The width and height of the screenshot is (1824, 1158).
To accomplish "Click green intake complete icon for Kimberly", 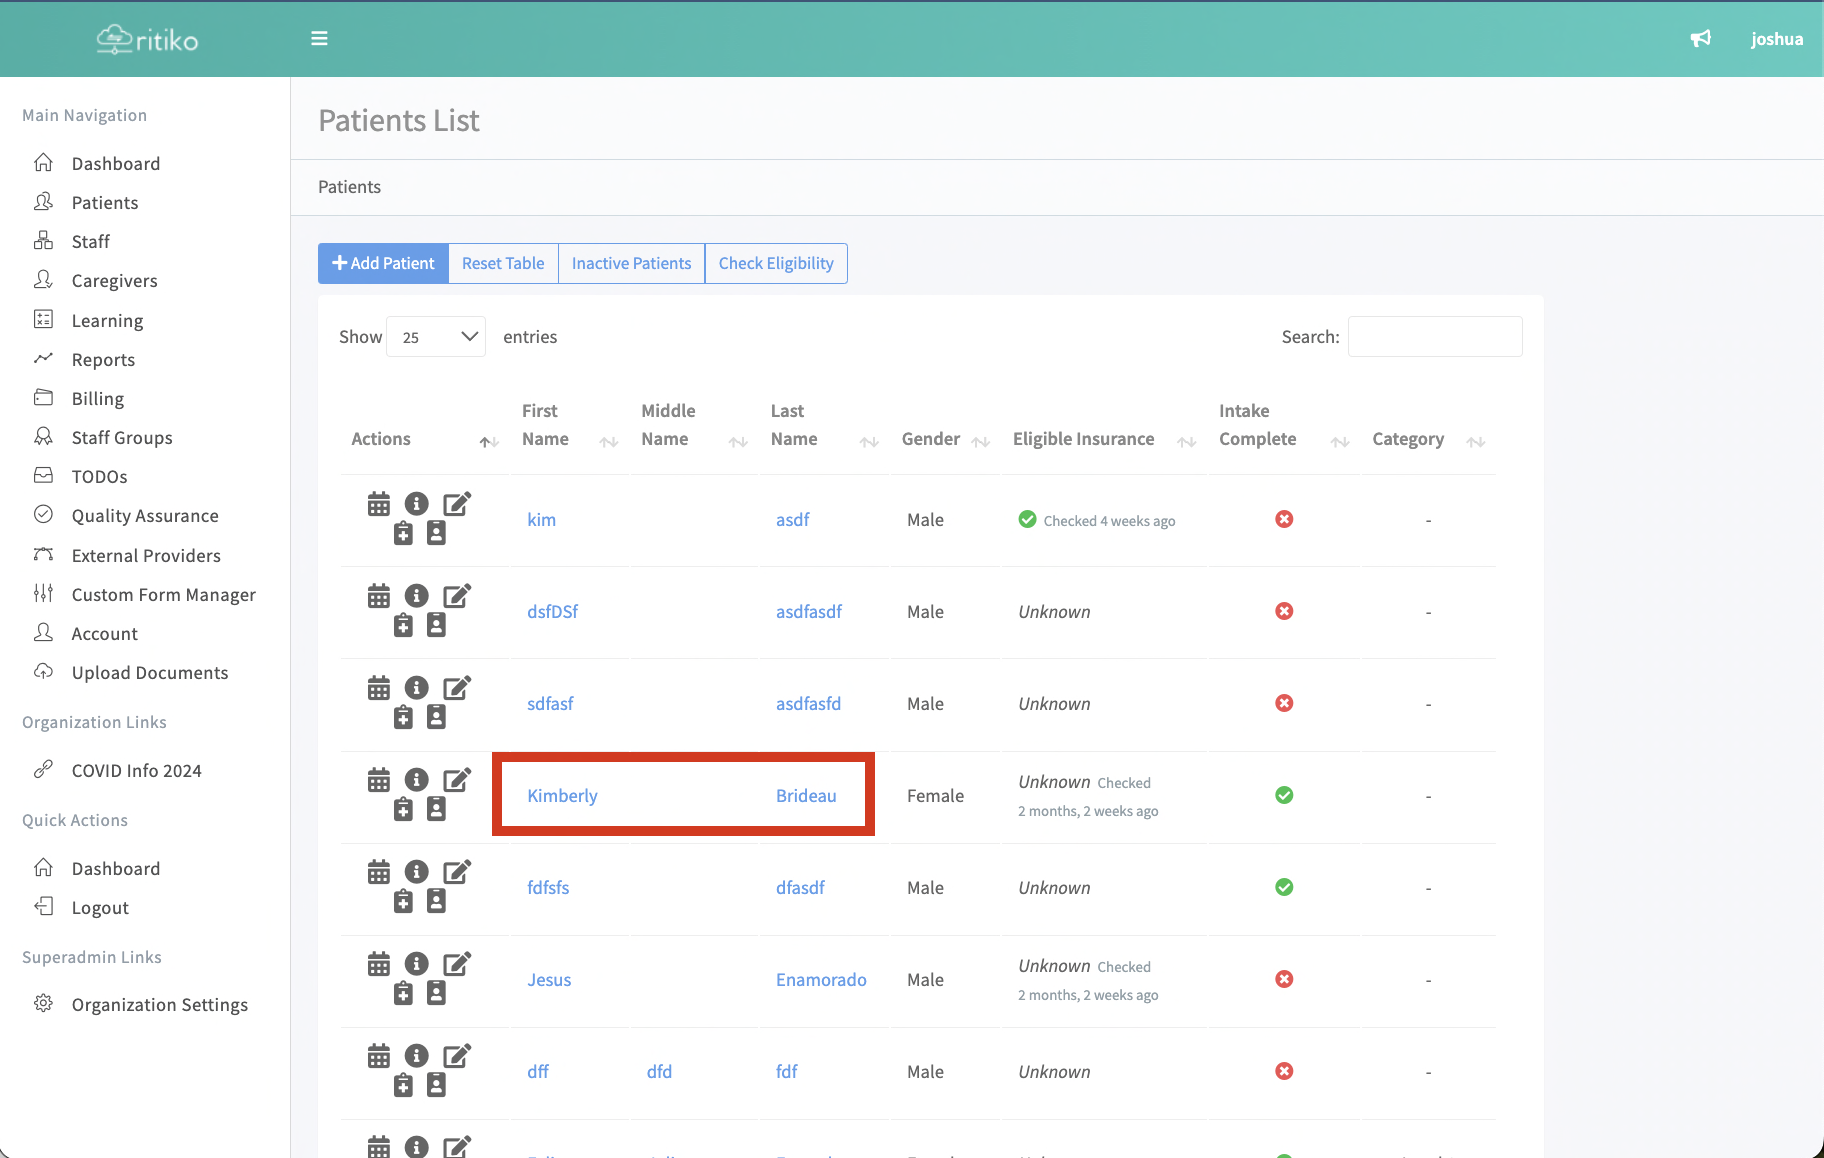I will point(1284,795).
